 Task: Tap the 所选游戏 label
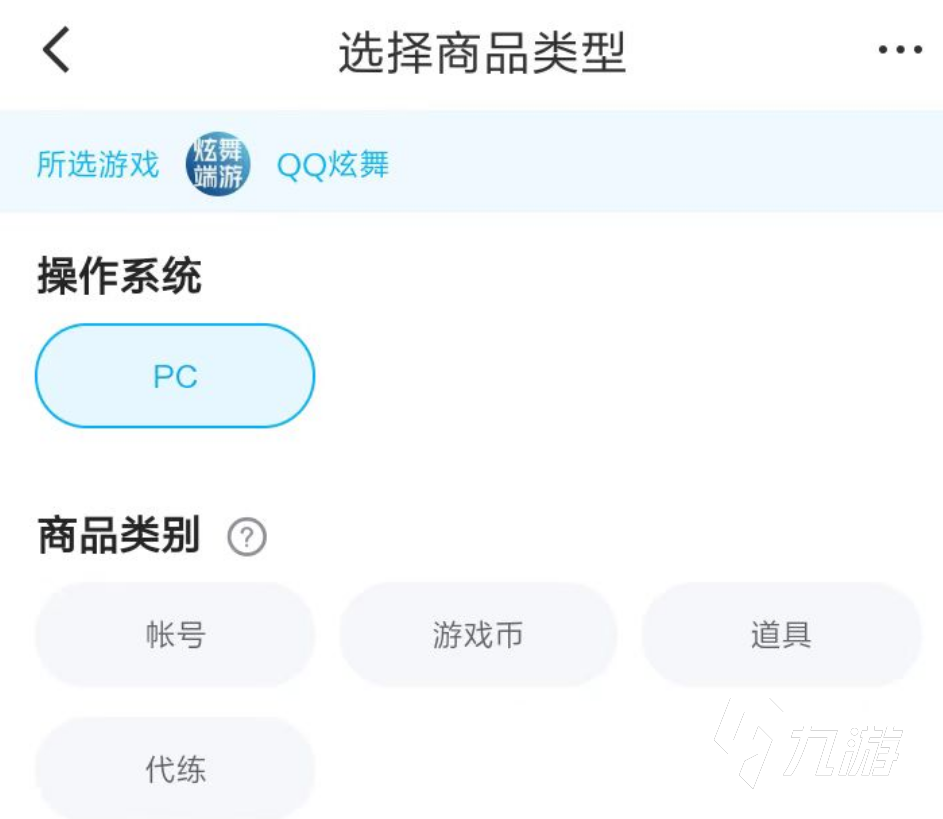coord(98,164)
